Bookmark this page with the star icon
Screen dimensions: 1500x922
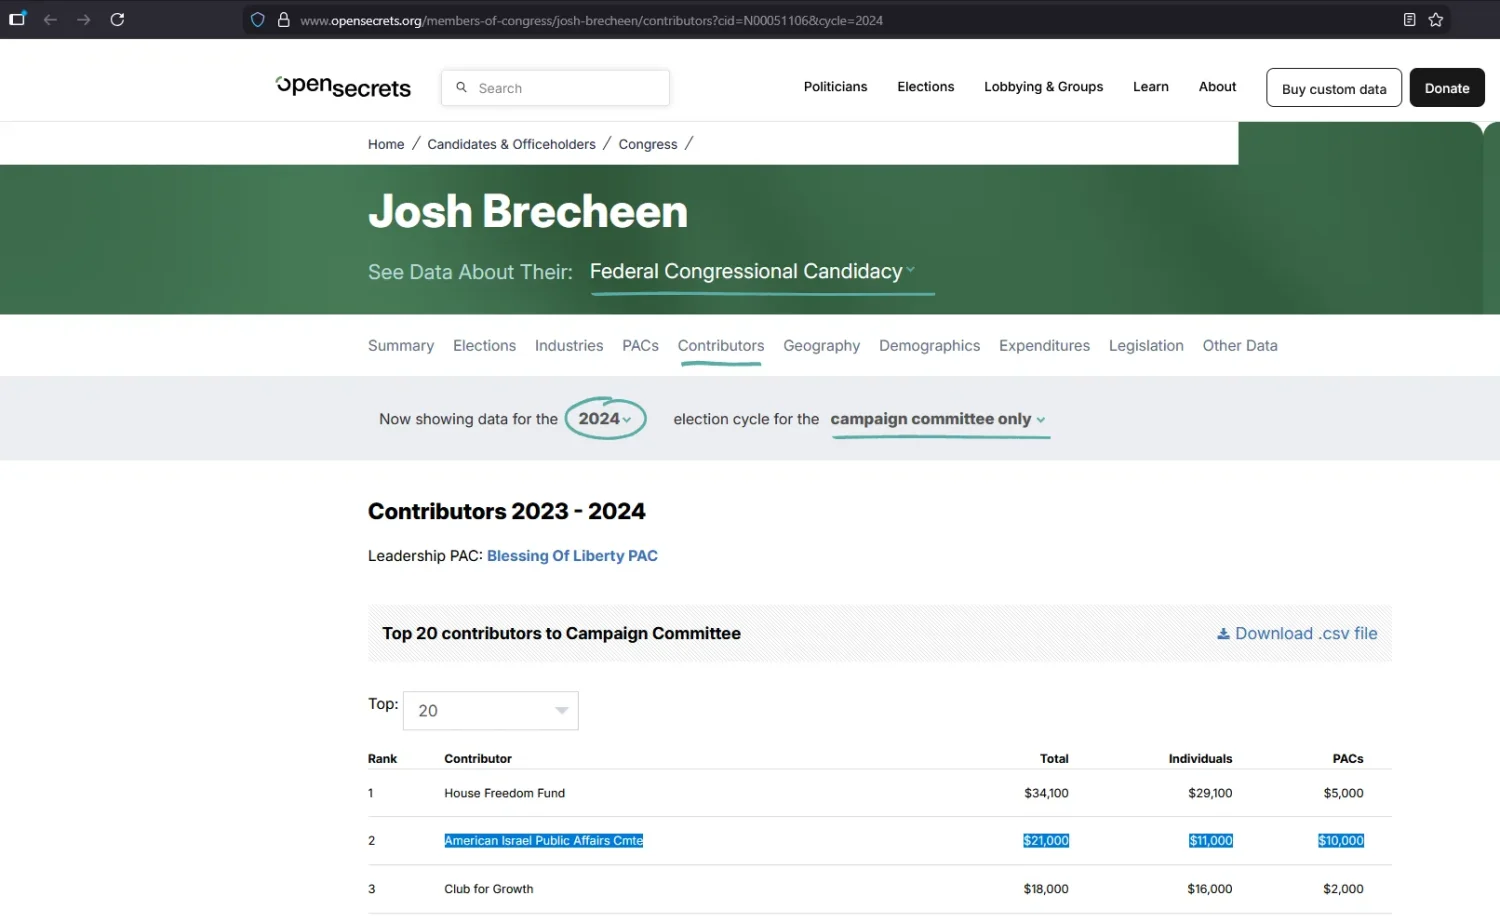[x=1436, y=20]
